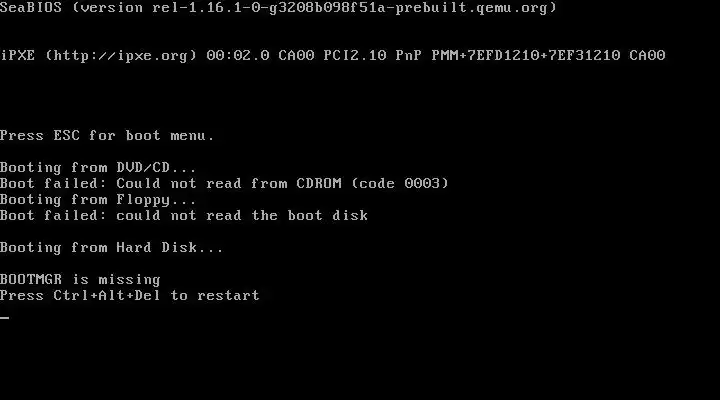The height and width of the screenshot is (400, 720).
Task: Click the "BOOTMGR is missing" error
Action: pos(80,280)
